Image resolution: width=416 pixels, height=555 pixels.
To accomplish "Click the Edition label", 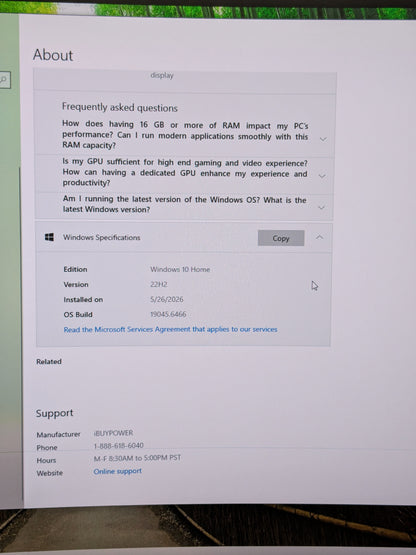I will [x=75, y=269].
